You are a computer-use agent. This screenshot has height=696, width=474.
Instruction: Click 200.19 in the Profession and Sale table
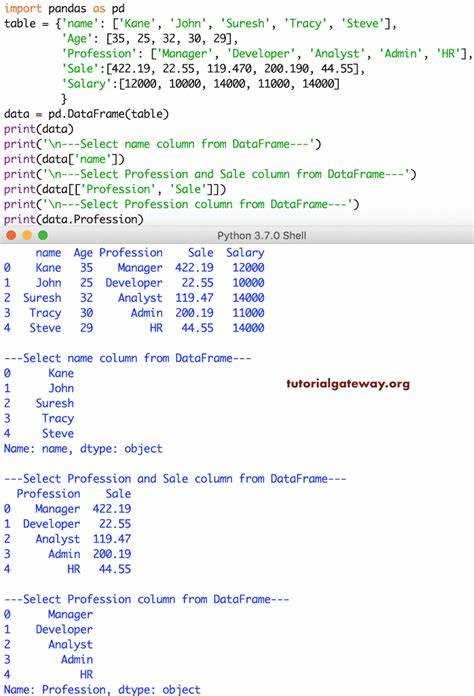[x=112, y=554]
